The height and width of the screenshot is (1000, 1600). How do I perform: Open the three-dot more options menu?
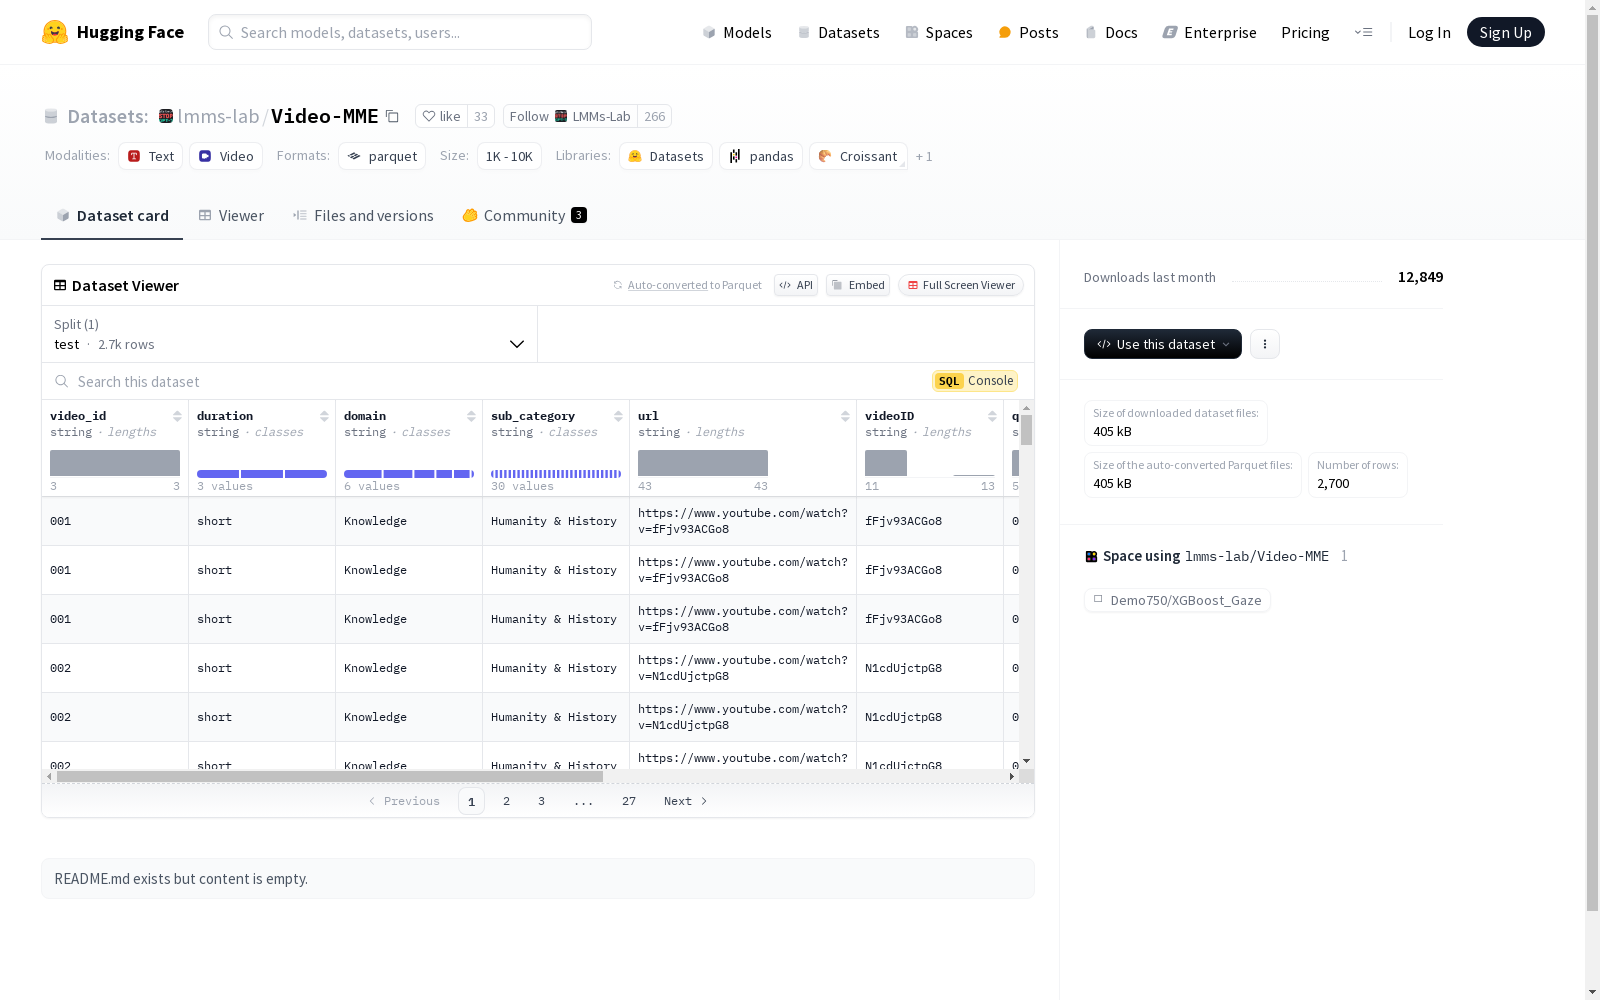point(1265,344)
